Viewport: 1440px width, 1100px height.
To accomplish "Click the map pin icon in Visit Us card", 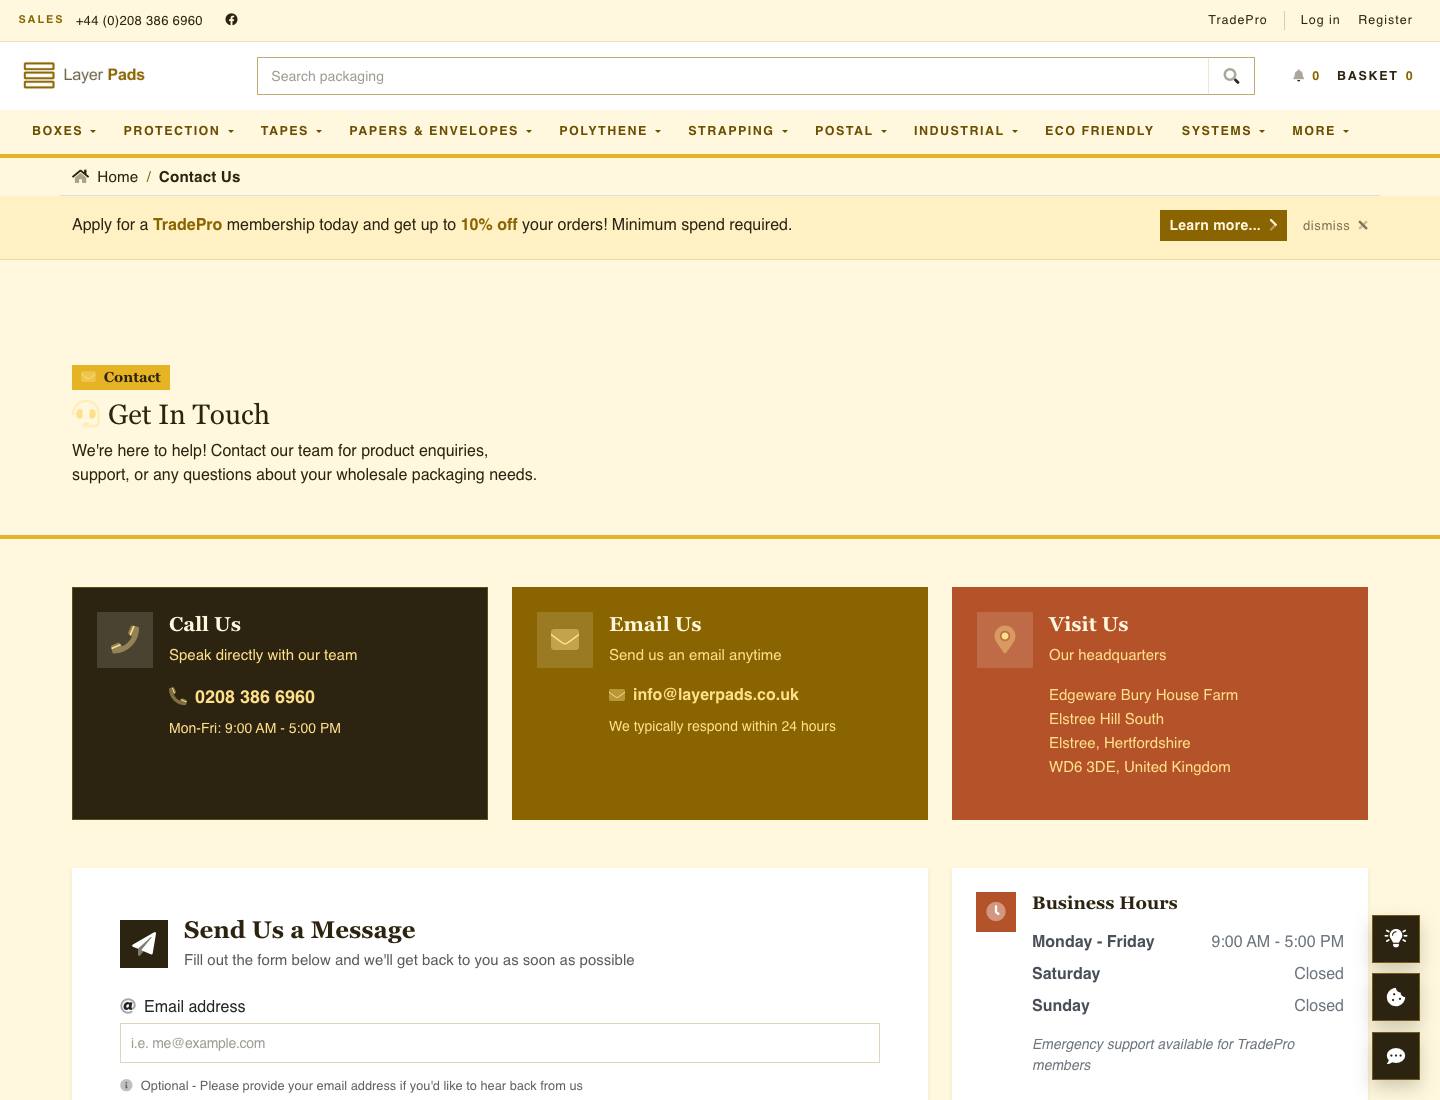I will 1005,640.
